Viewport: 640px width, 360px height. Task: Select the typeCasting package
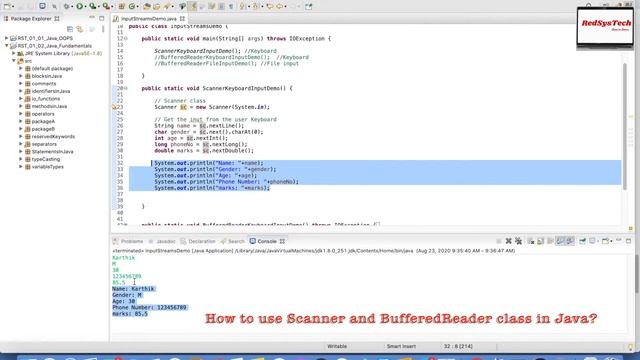pos(46,159)
